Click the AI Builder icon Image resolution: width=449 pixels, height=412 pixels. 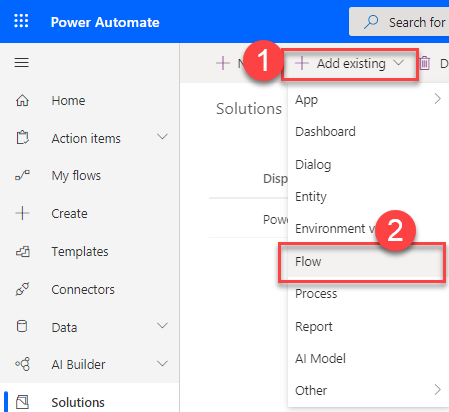(22, 364)
